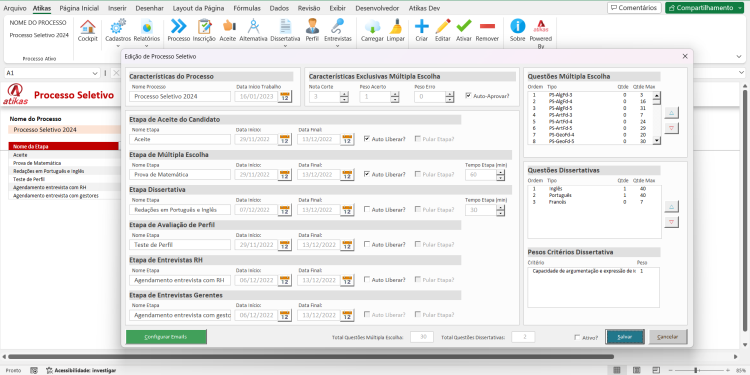Screen dimensions: 750x375
Task: Click the Nome Processo input field
Action: [x=180, y=97]
